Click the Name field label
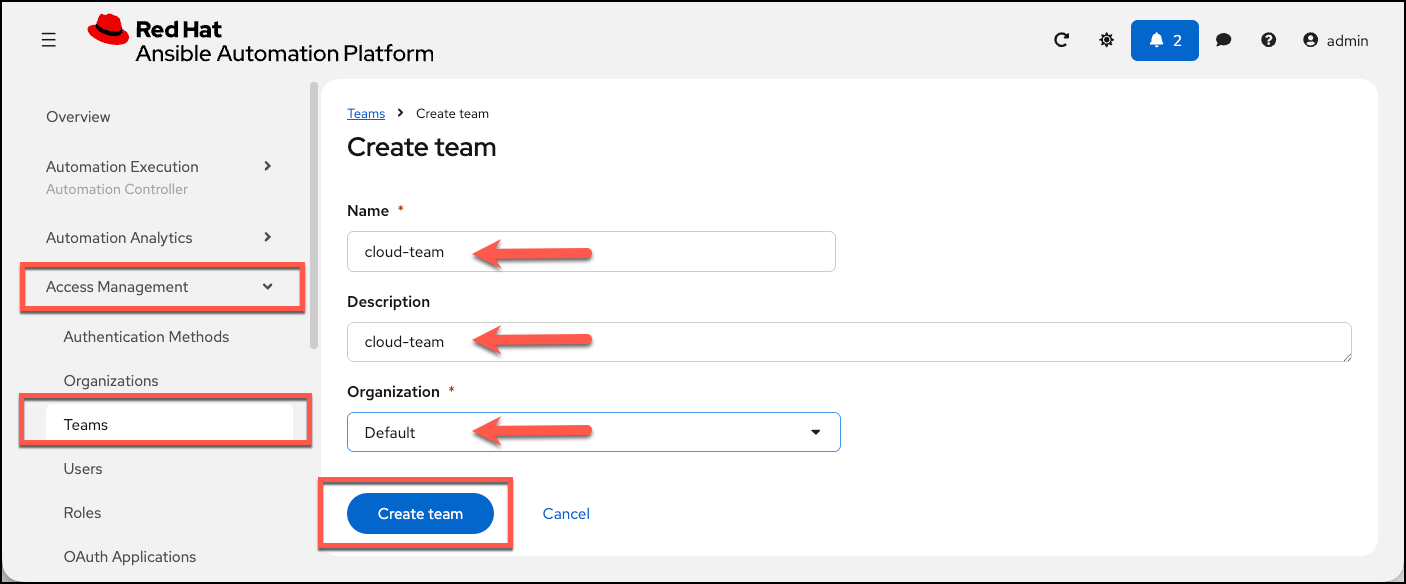Image resolution: width=1406 pixels, height=584 pixels. click(368, 211)
